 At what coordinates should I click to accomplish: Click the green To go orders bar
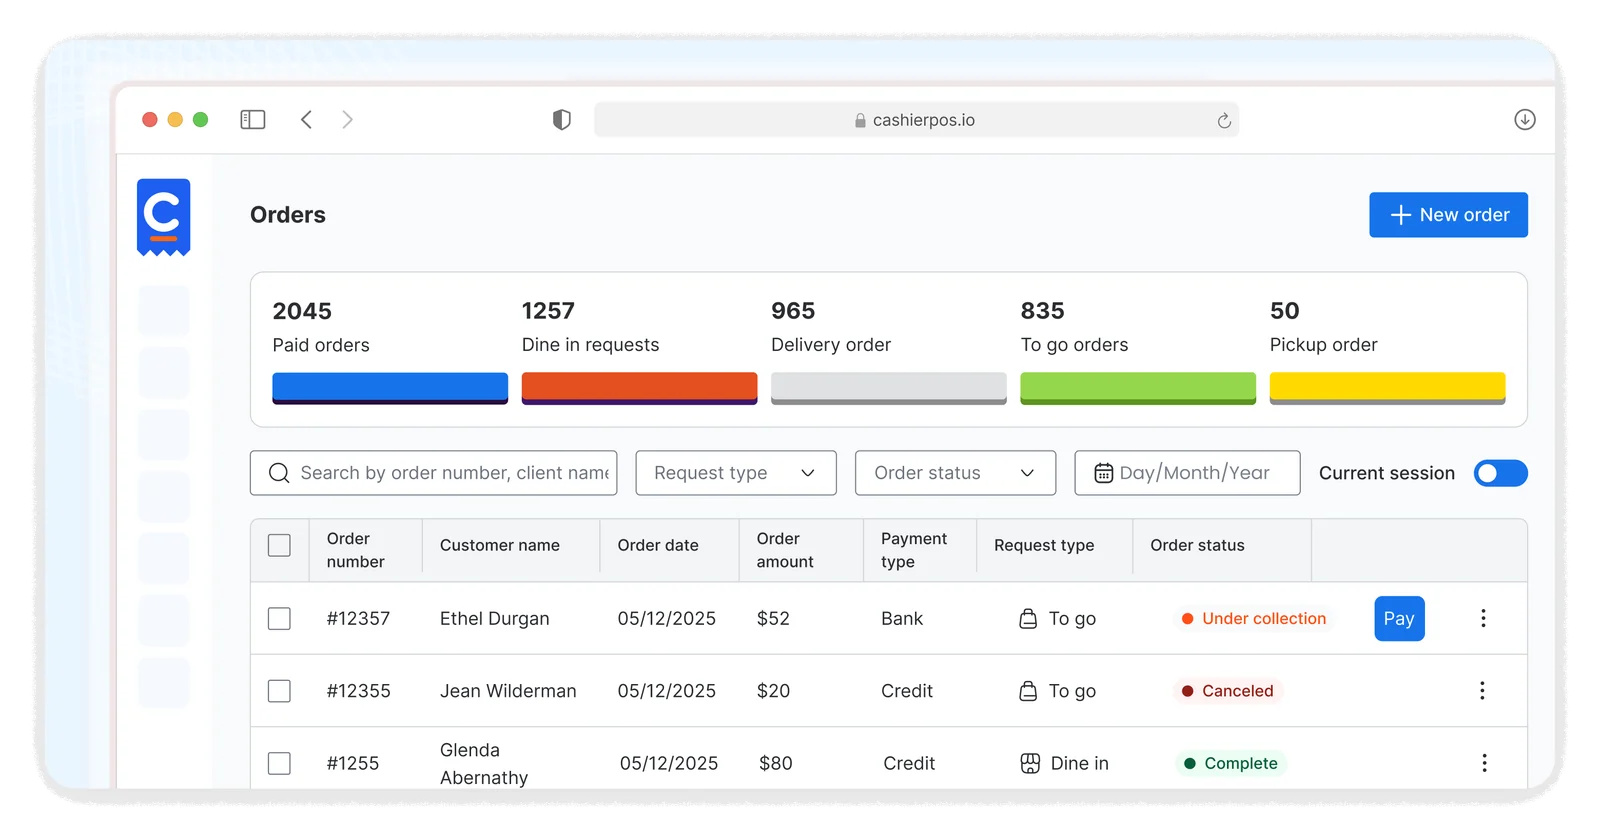point(1138,388)
